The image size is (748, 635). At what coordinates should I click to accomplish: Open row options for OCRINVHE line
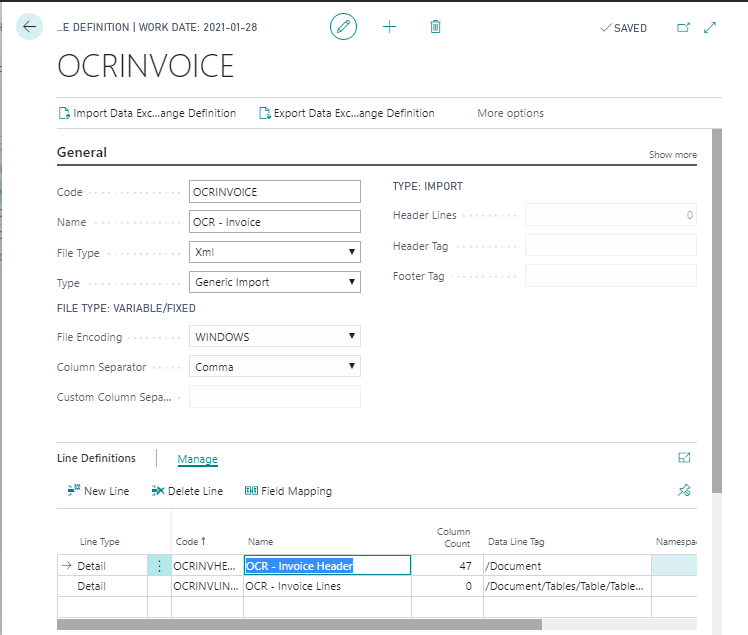[159, 566]
